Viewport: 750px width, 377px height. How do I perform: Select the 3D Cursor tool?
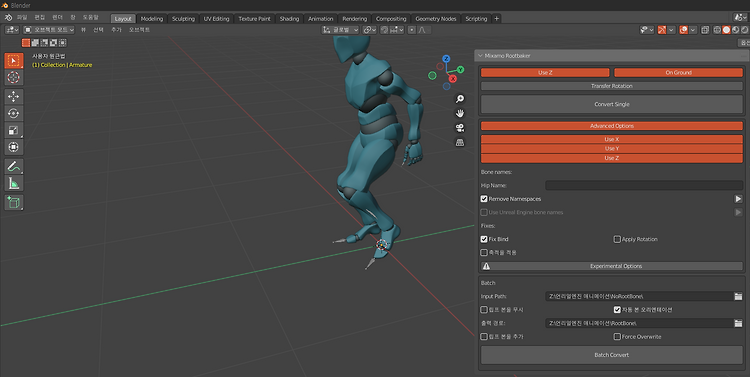(x=13, y=78)
